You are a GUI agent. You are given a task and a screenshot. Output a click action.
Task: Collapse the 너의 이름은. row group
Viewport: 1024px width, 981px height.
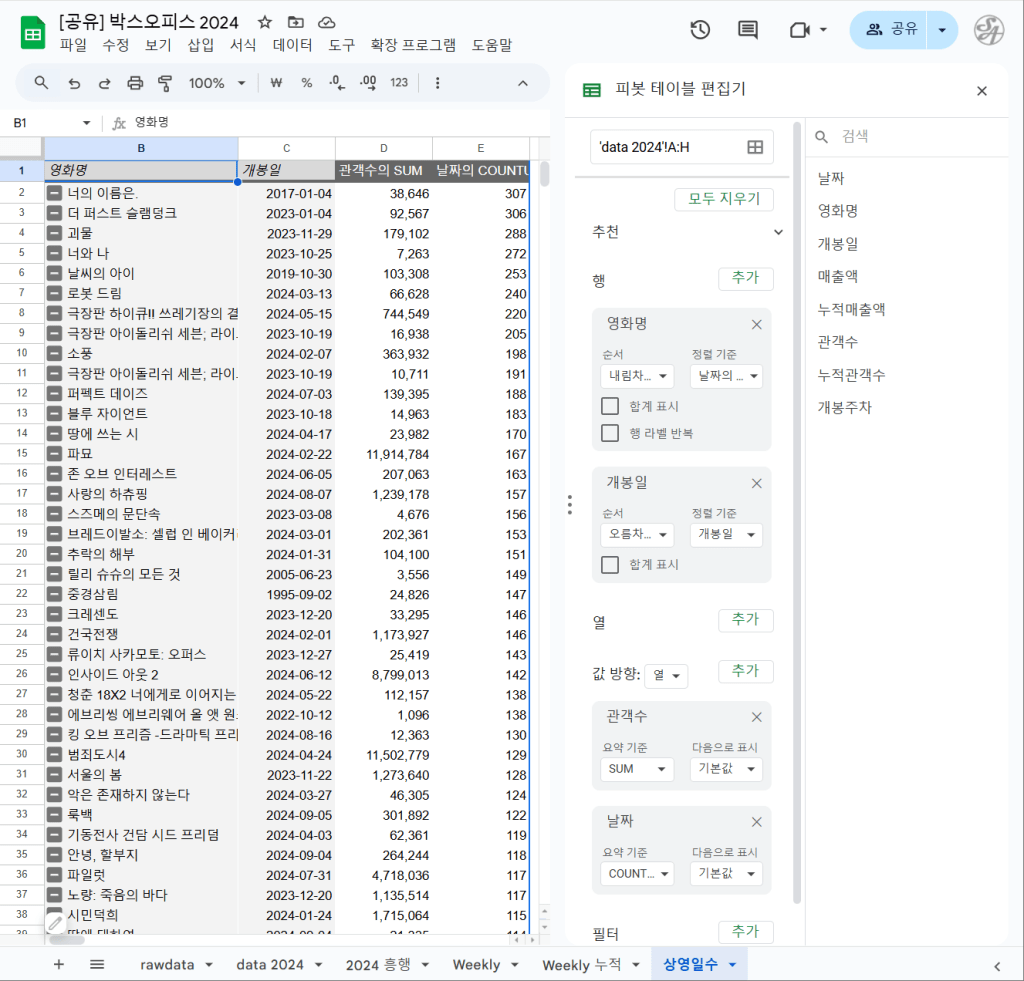click(x=54, y=193)
